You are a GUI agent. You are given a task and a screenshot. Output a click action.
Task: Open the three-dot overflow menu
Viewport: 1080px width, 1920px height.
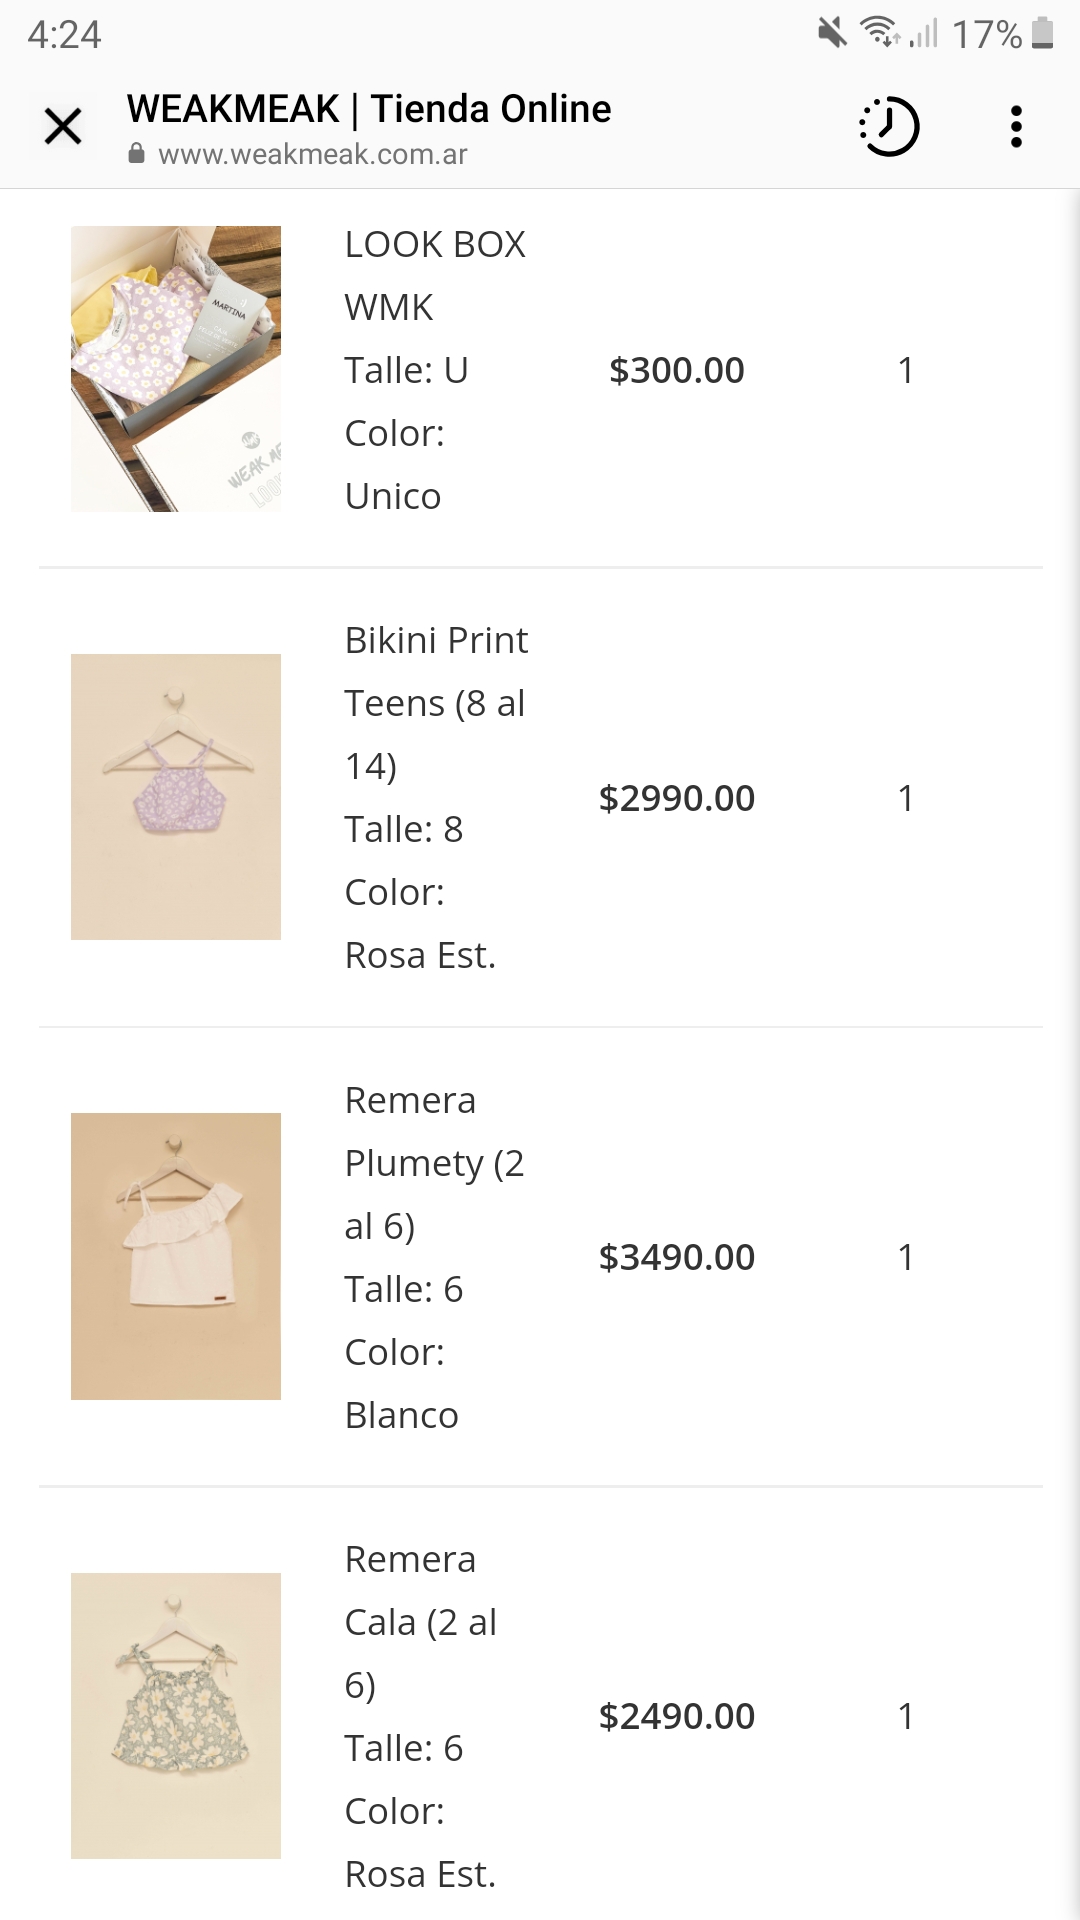coord(1016,127)
